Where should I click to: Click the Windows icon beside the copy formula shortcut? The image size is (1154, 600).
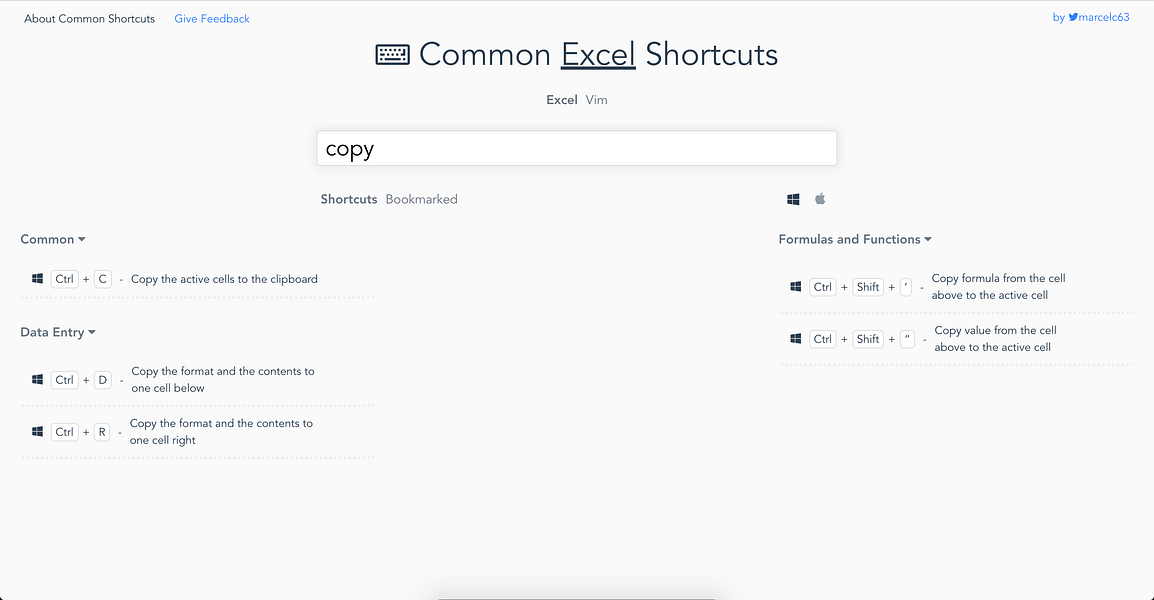(795, 287)
